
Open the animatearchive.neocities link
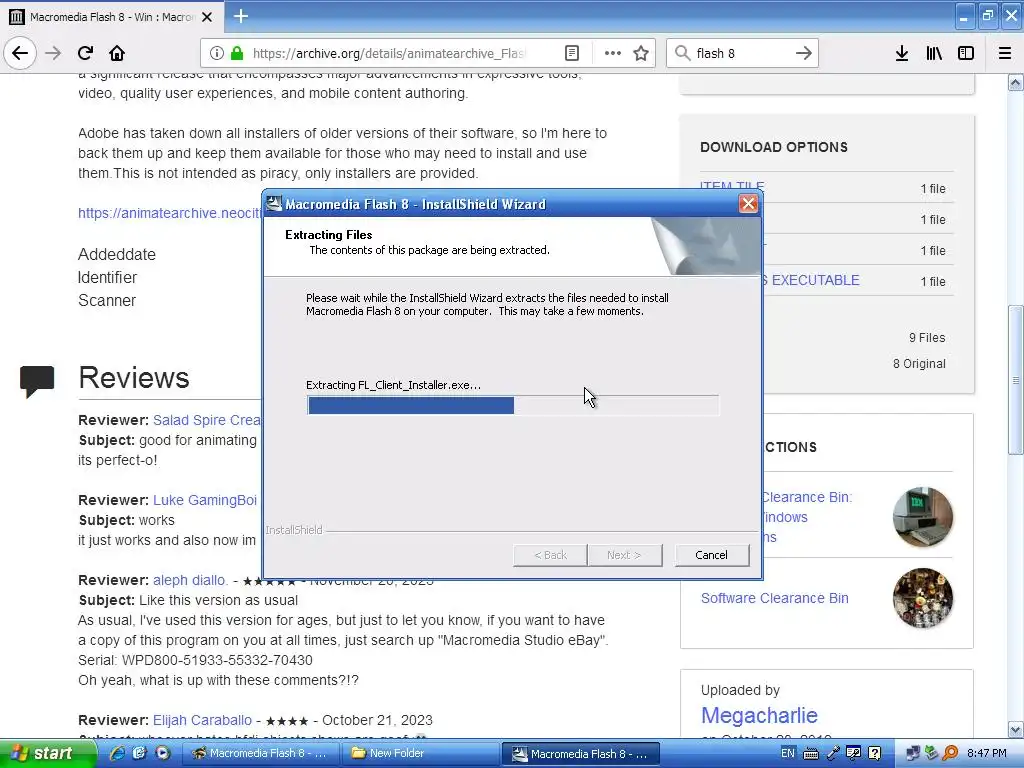[170, 213]
